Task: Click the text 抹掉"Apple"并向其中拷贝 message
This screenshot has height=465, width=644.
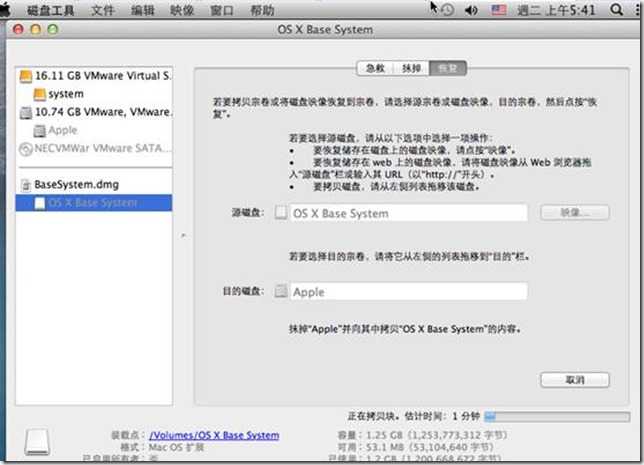Action: pos(405,329)
